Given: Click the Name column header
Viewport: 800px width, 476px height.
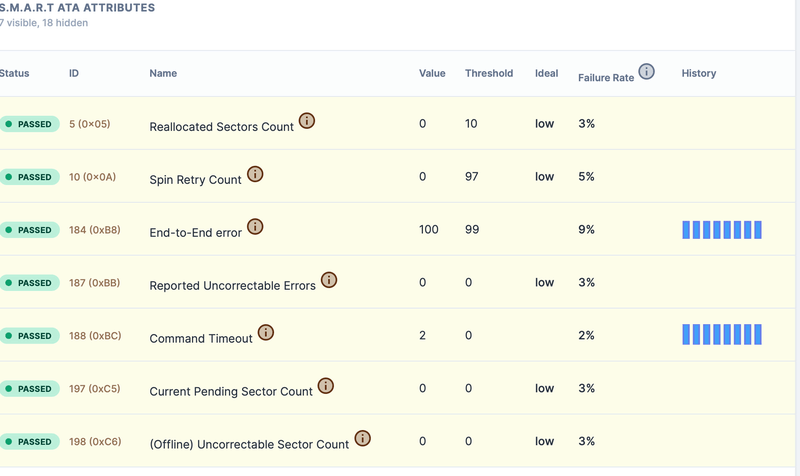Looking at the screenshot, I should coord(163,73).
